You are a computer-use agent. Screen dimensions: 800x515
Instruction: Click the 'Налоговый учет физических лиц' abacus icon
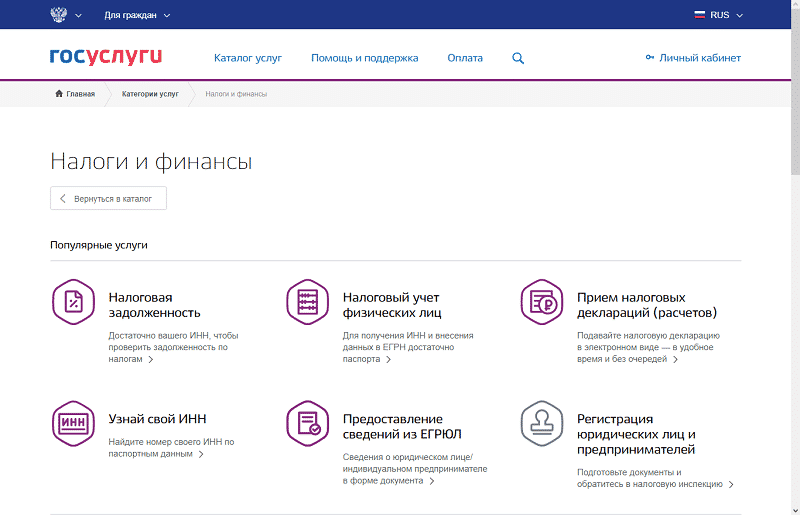point(308,302)
